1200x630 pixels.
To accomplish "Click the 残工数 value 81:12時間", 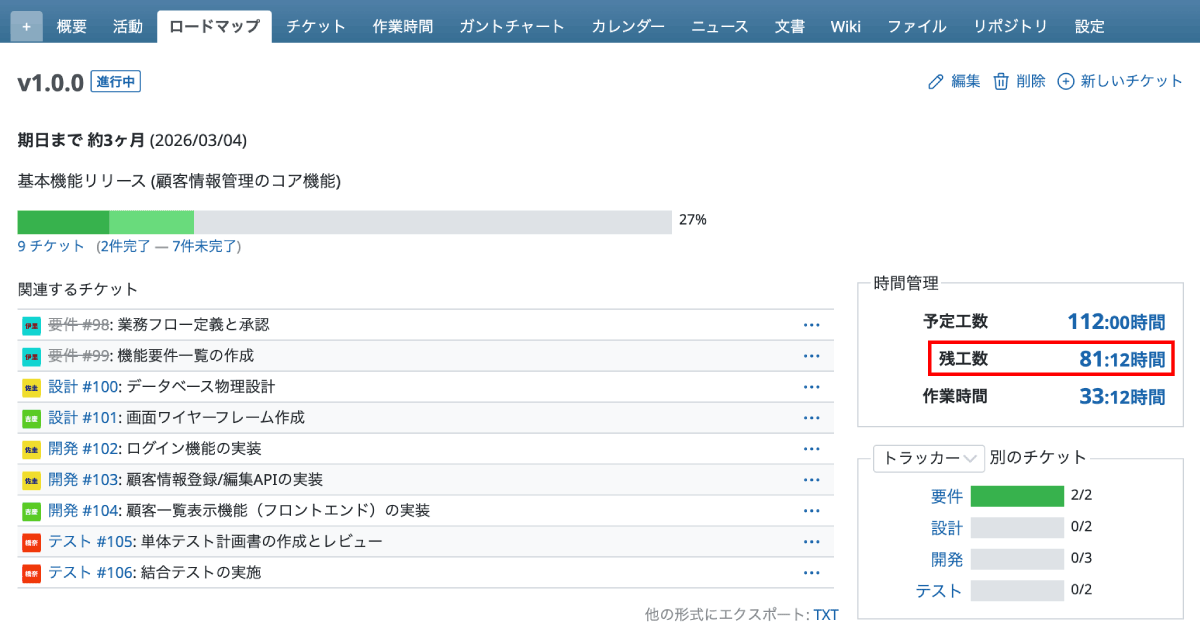I will tap(1121, 359).
